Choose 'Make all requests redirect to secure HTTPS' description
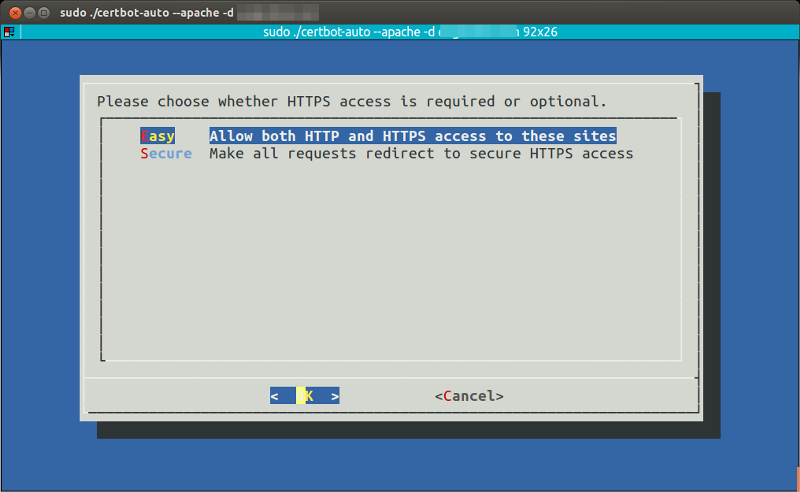This screenshot has height=492, width=800. [x=421, y=153]
